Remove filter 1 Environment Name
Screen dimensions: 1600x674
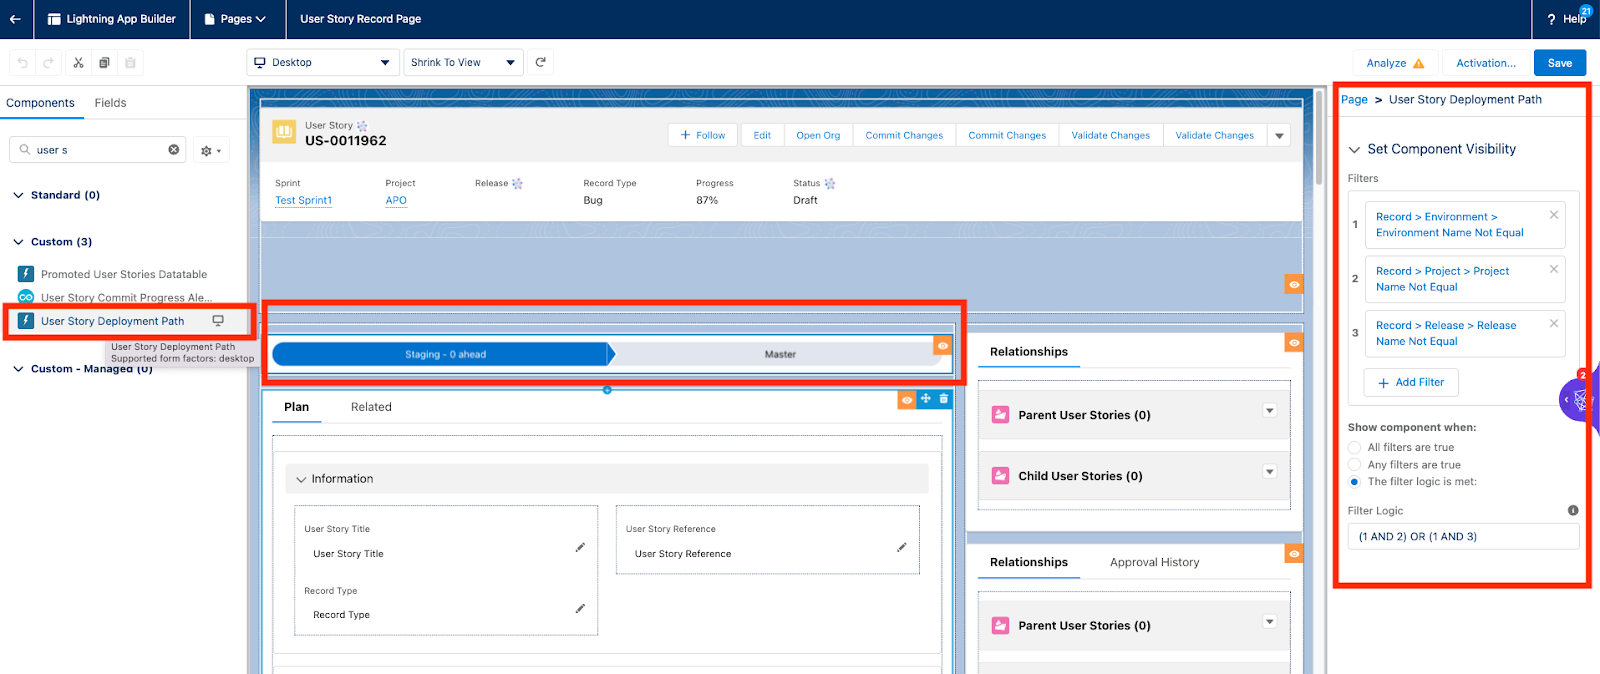coord(1553,215)
